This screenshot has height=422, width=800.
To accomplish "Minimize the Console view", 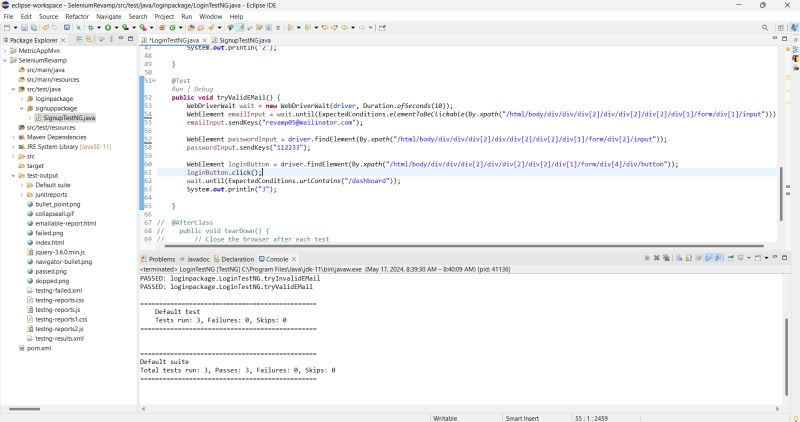I will 775,257.
